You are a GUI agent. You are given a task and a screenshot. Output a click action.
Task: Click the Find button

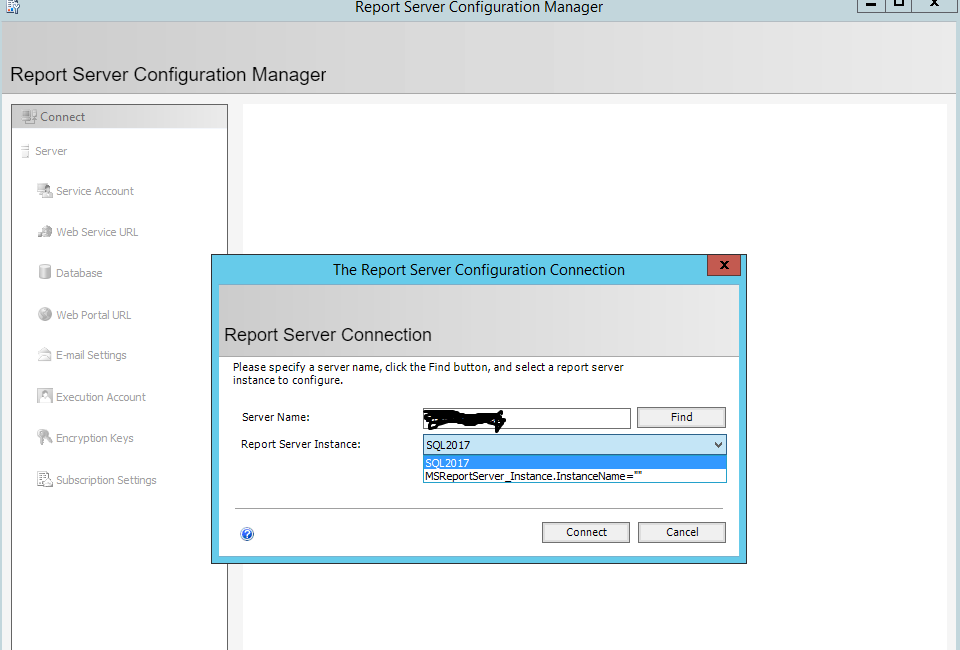(x=681, y=417)
